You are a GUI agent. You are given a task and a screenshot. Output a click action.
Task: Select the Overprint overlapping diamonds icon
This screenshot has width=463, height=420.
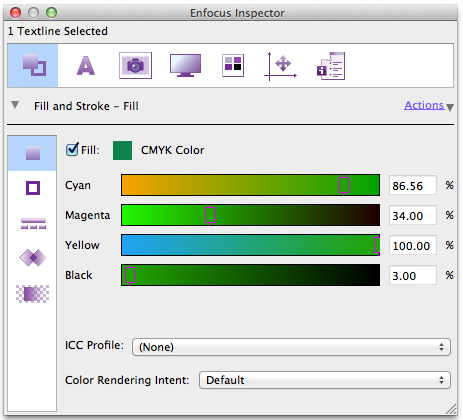33,258
